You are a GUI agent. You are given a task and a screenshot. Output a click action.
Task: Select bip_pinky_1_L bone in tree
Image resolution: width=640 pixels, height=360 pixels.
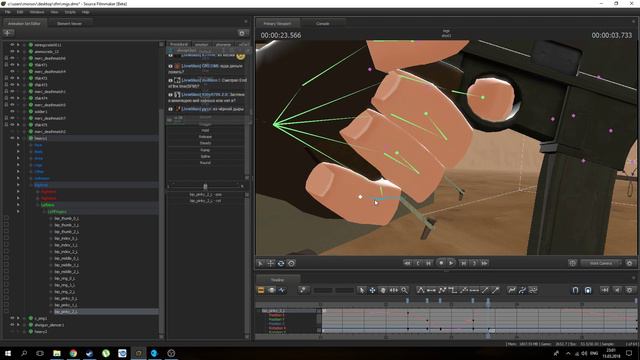click(x=66, y=305)
